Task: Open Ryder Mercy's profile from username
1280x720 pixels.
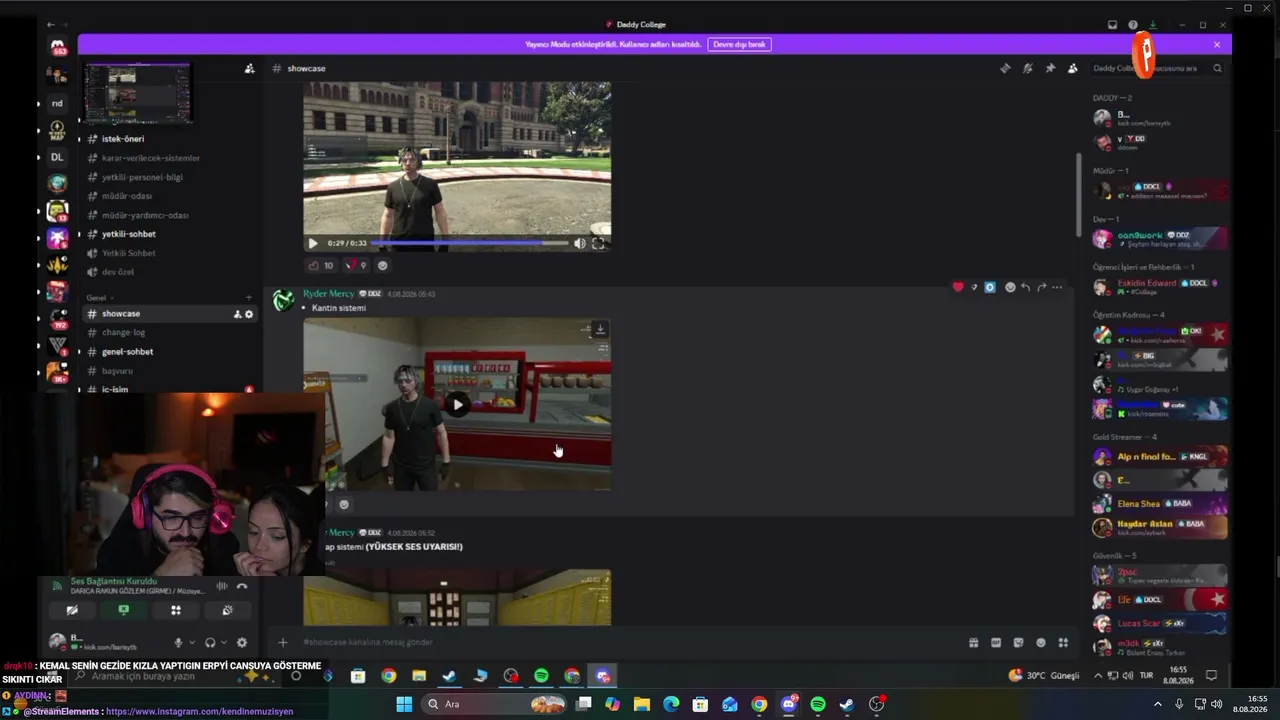Action: click(328, 294)
